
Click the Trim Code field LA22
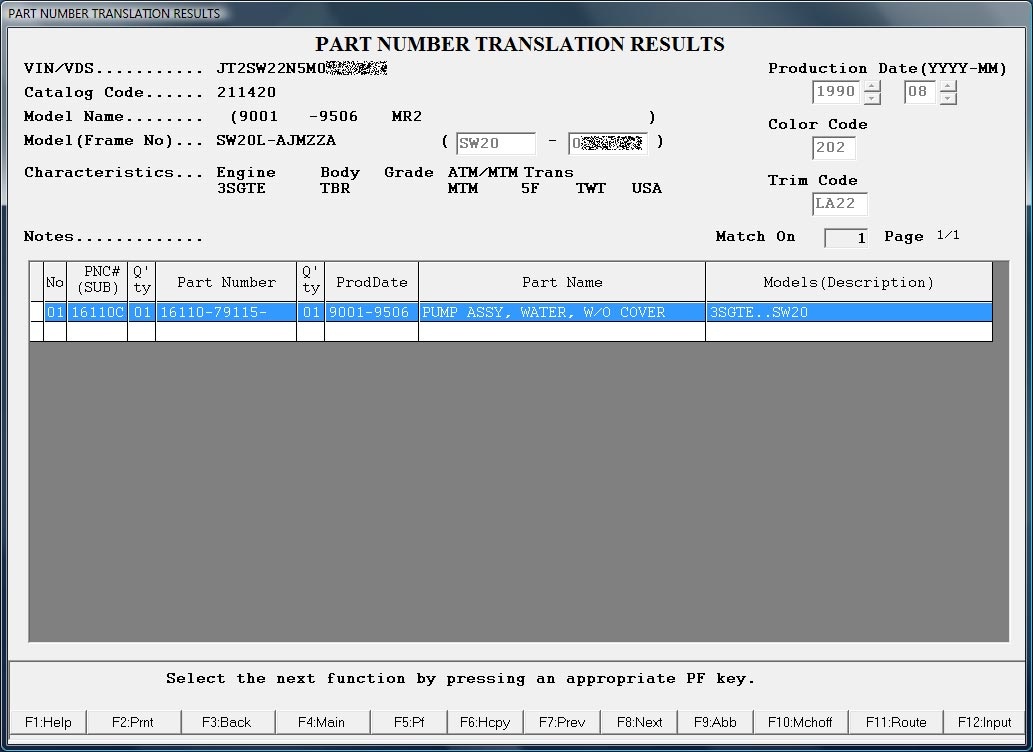click(x=839, y=204)
